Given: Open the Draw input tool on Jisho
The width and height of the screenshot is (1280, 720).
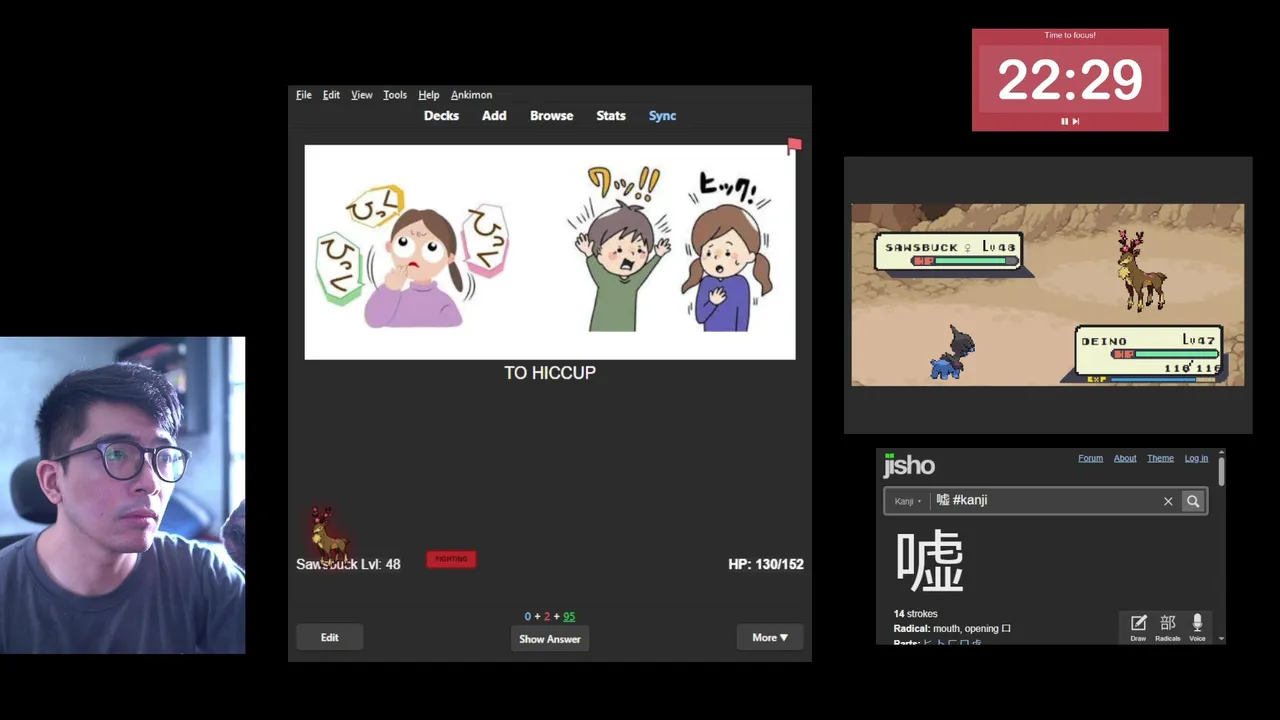Looking at the screenshot, I should click(1138, 628).
